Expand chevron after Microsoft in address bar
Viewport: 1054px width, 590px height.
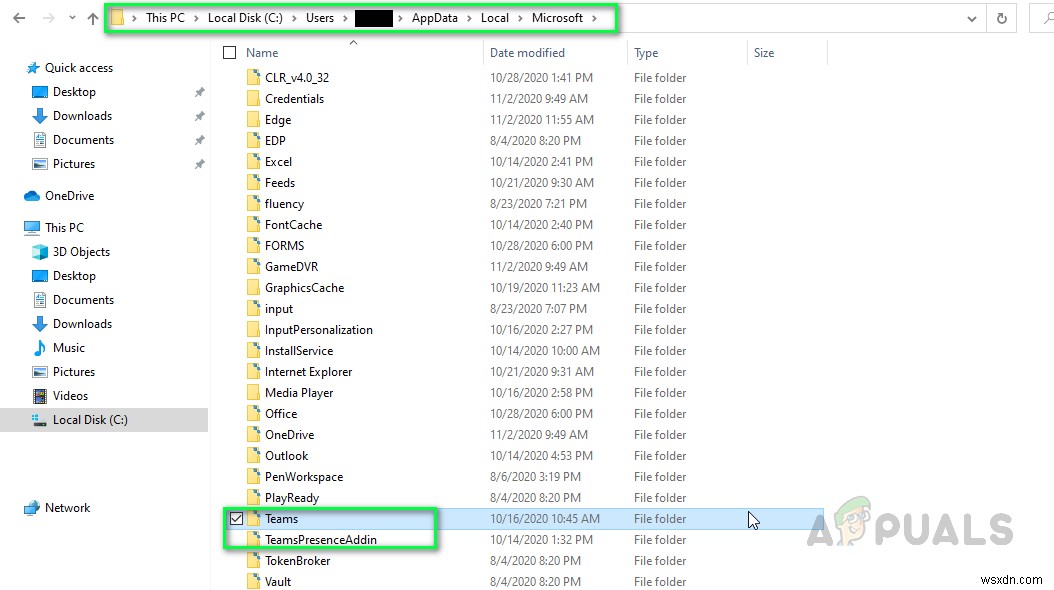click(x=594, y=18)
